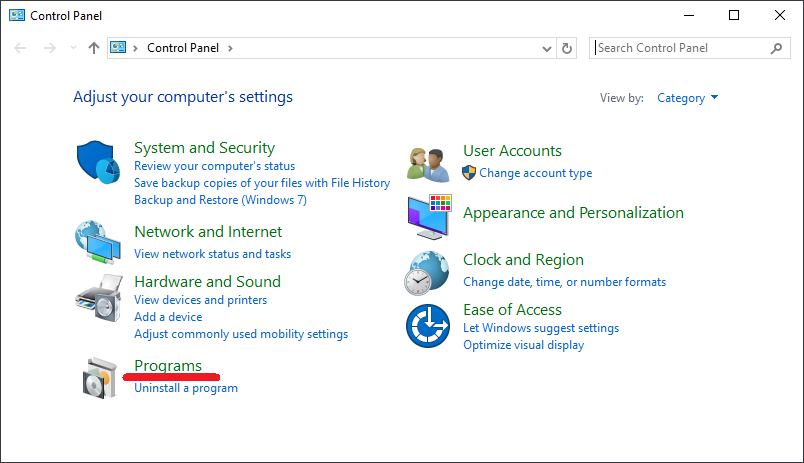The width and height of the screenshot is (804, 463).
Task: Click the search magnifier icon
Action: point(776,48)
